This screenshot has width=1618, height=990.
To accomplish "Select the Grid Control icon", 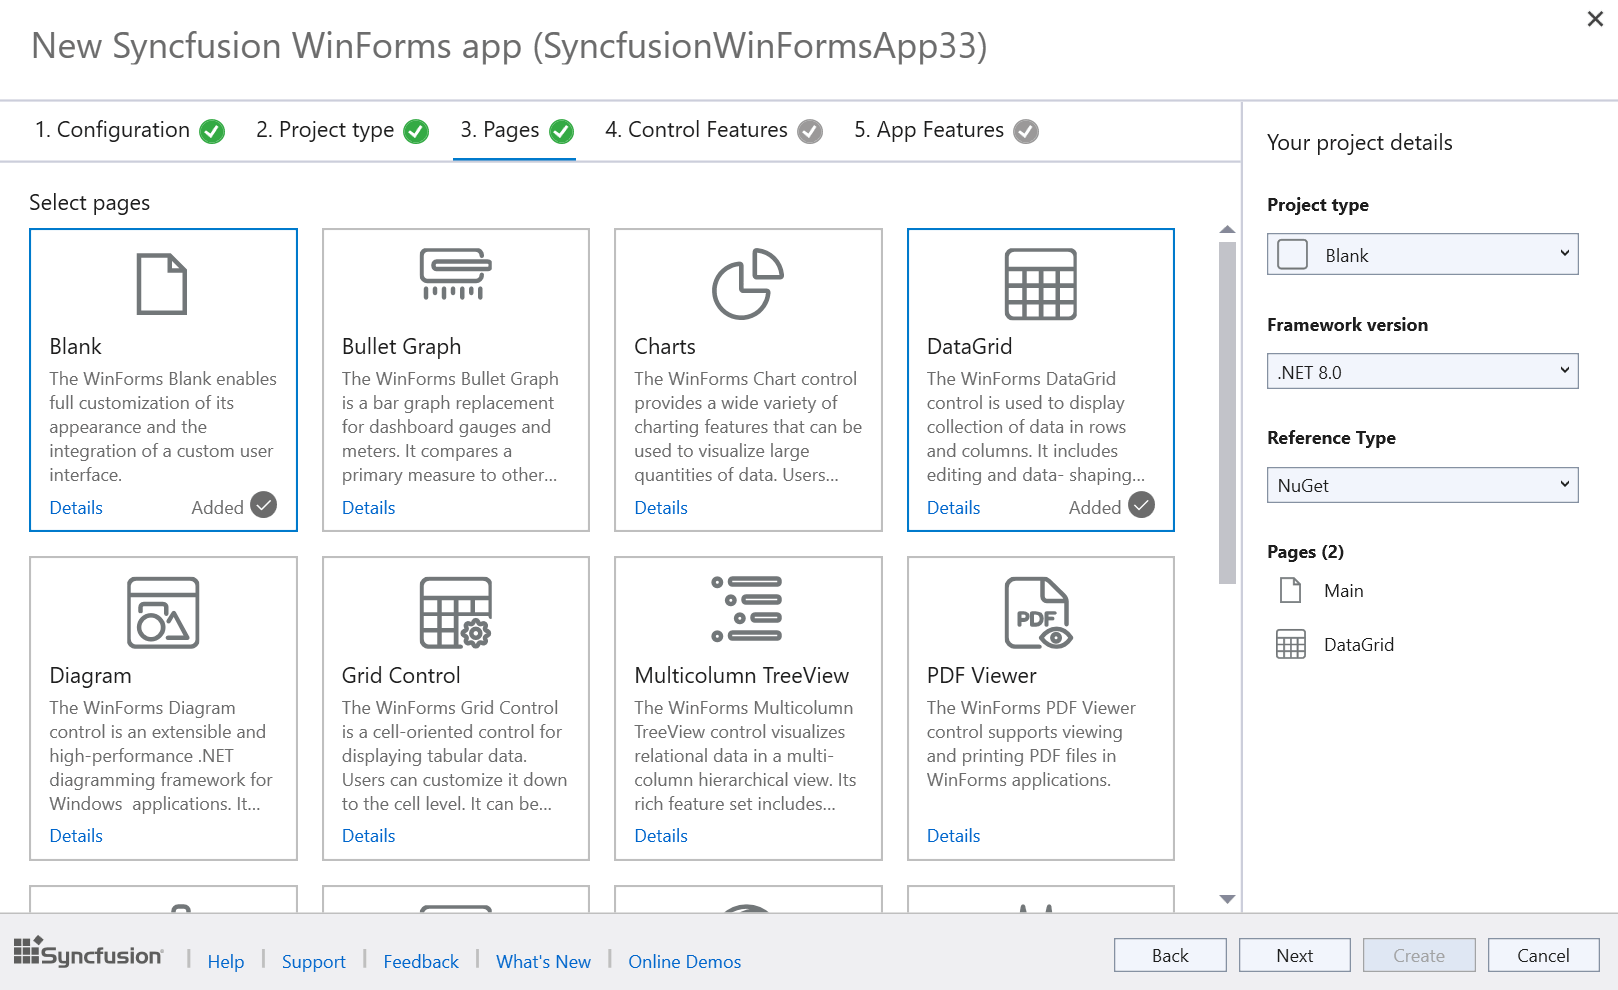I will [x=455, y=613].
